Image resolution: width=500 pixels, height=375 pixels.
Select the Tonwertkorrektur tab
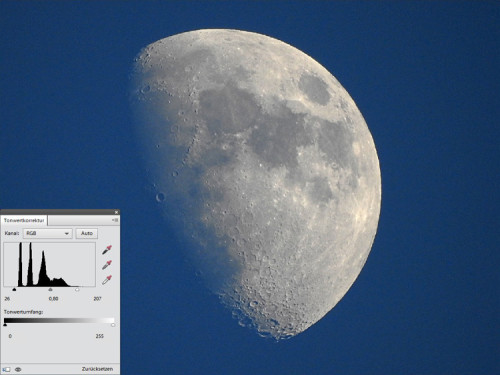(x=24, y=221)
